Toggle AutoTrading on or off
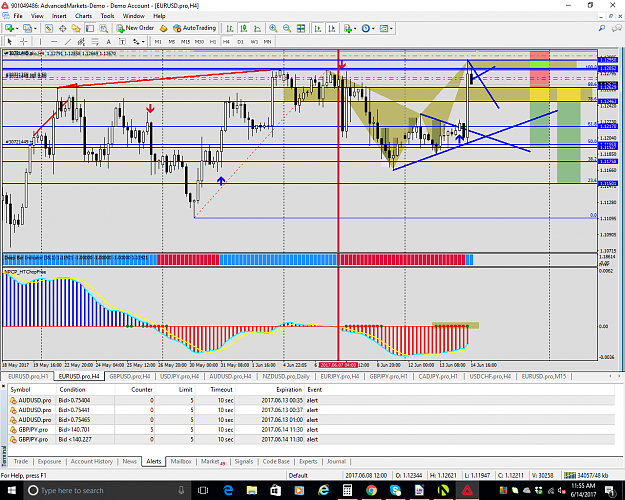The image size is (625, 500). coord(195,28)
